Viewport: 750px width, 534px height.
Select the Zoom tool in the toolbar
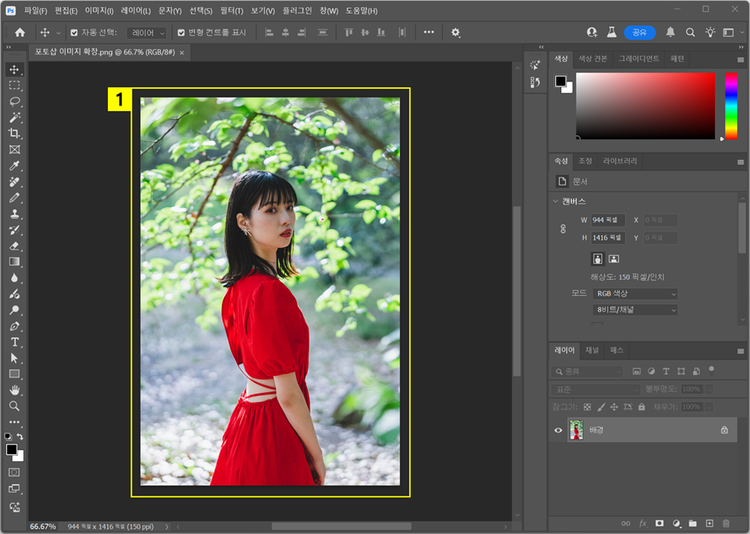point(14,406)
